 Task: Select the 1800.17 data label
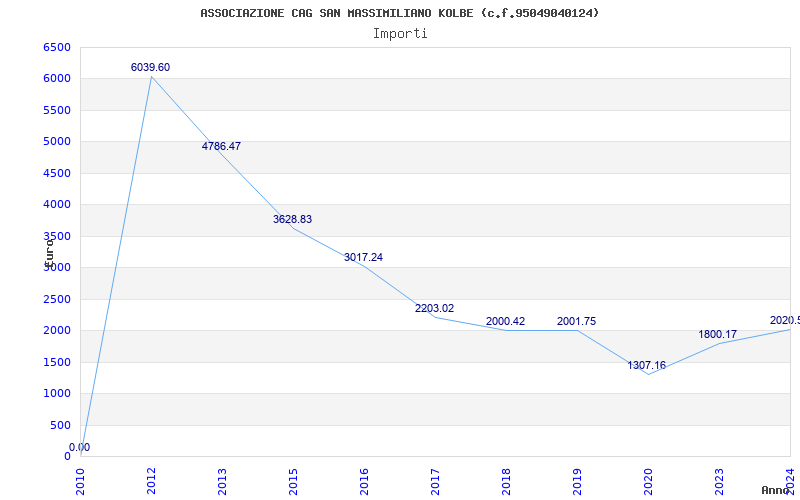(717, 335)
